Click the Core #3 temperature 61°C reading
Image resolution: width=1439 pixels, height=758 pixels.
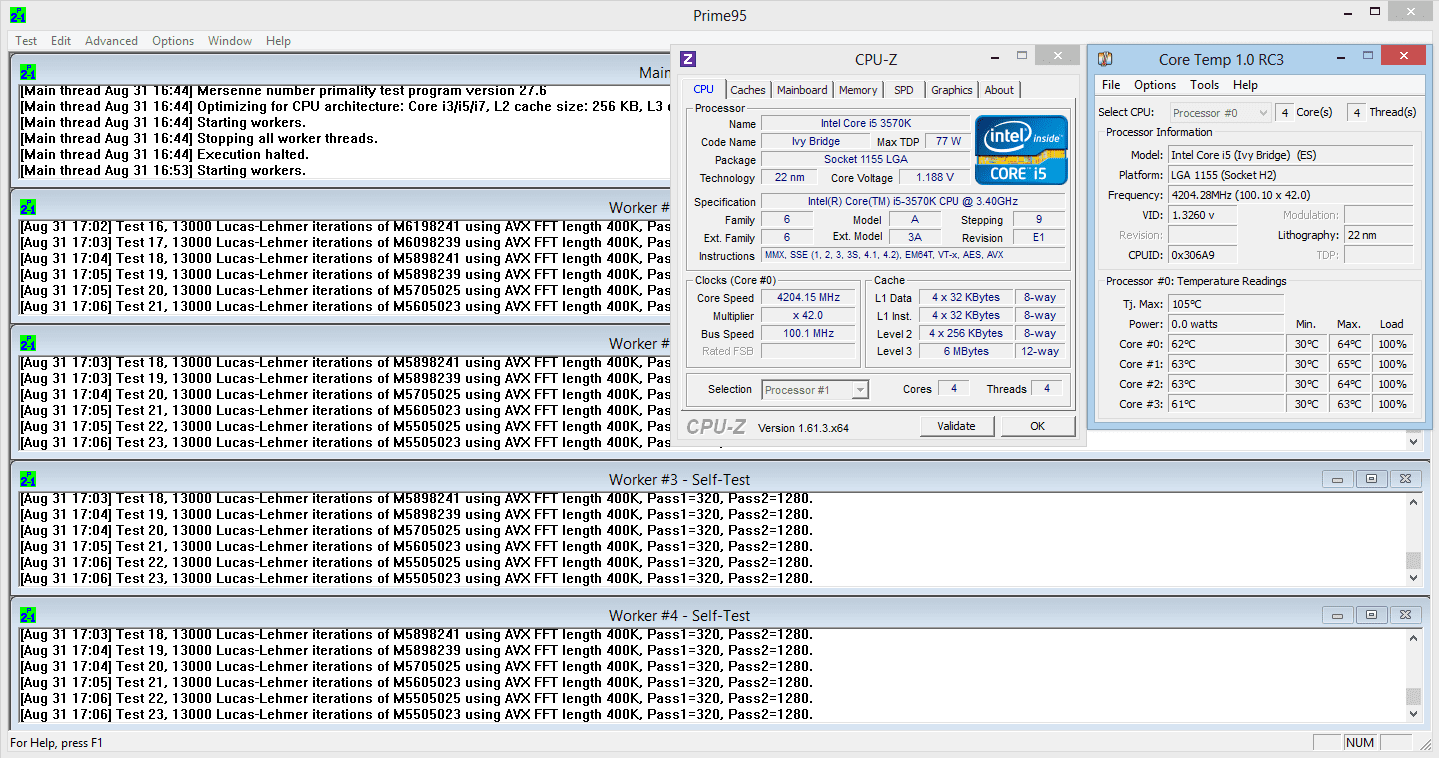point(1226,404)
